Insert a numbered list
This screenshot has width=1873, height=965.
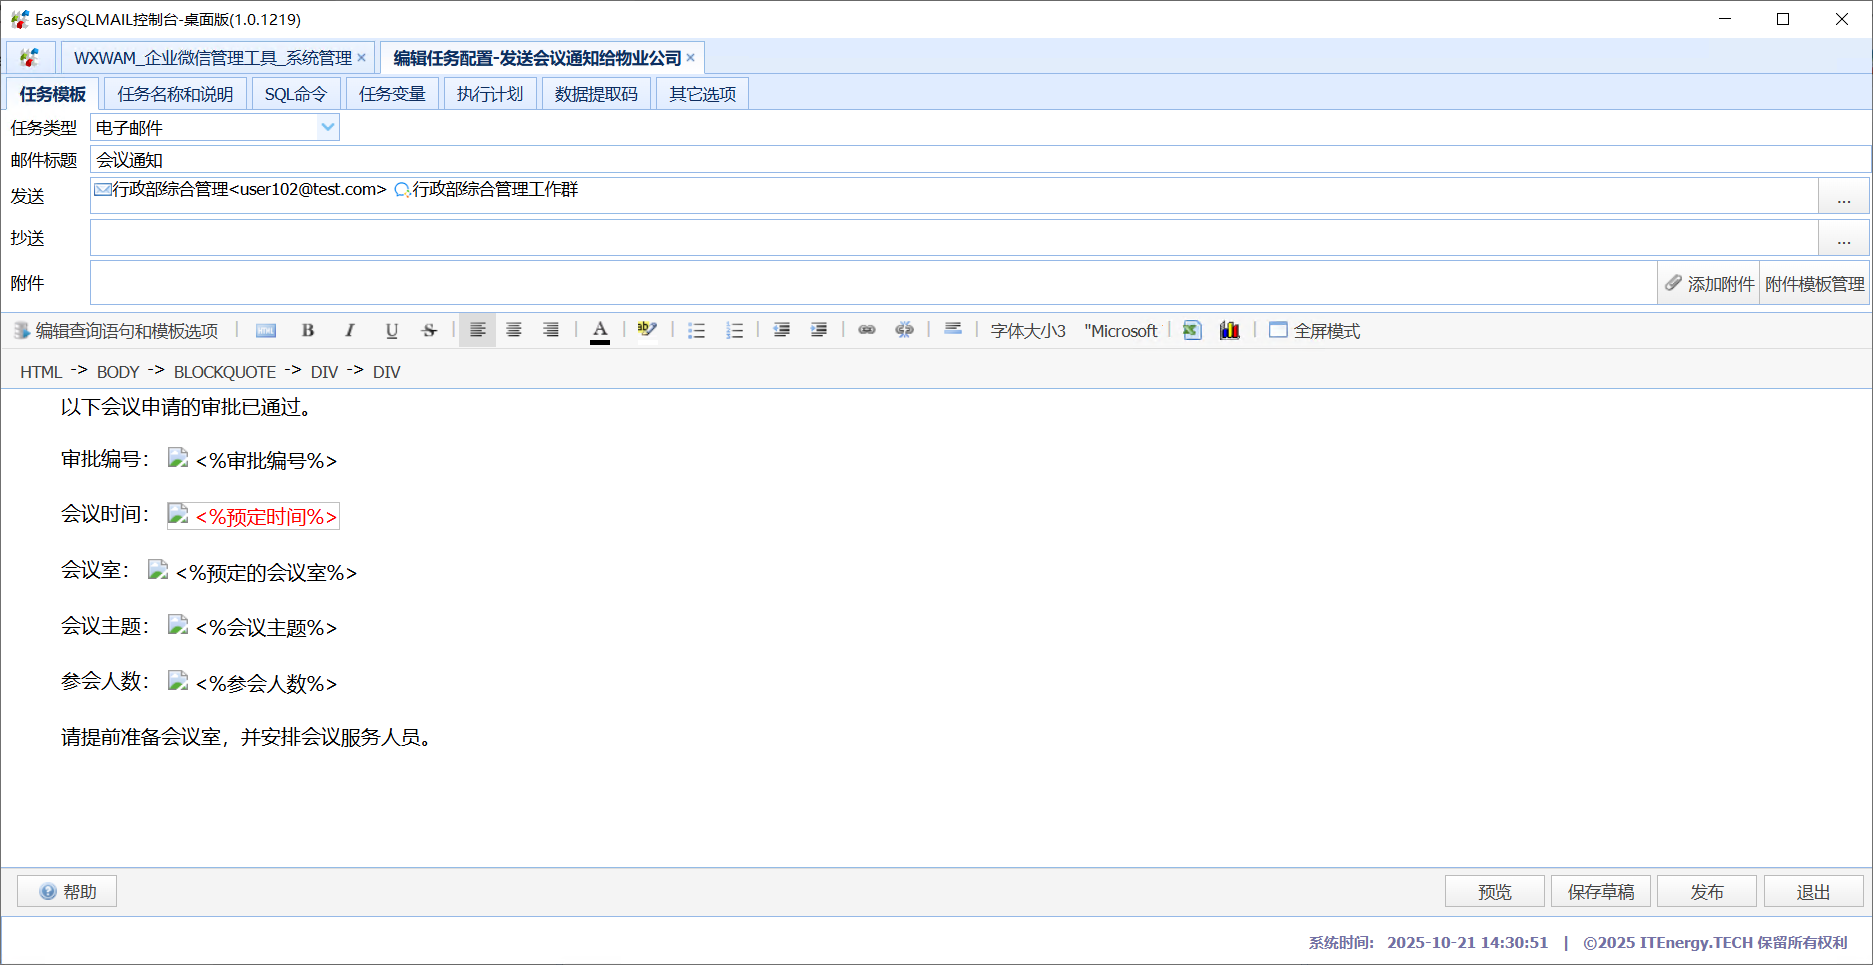coord(735,331)
